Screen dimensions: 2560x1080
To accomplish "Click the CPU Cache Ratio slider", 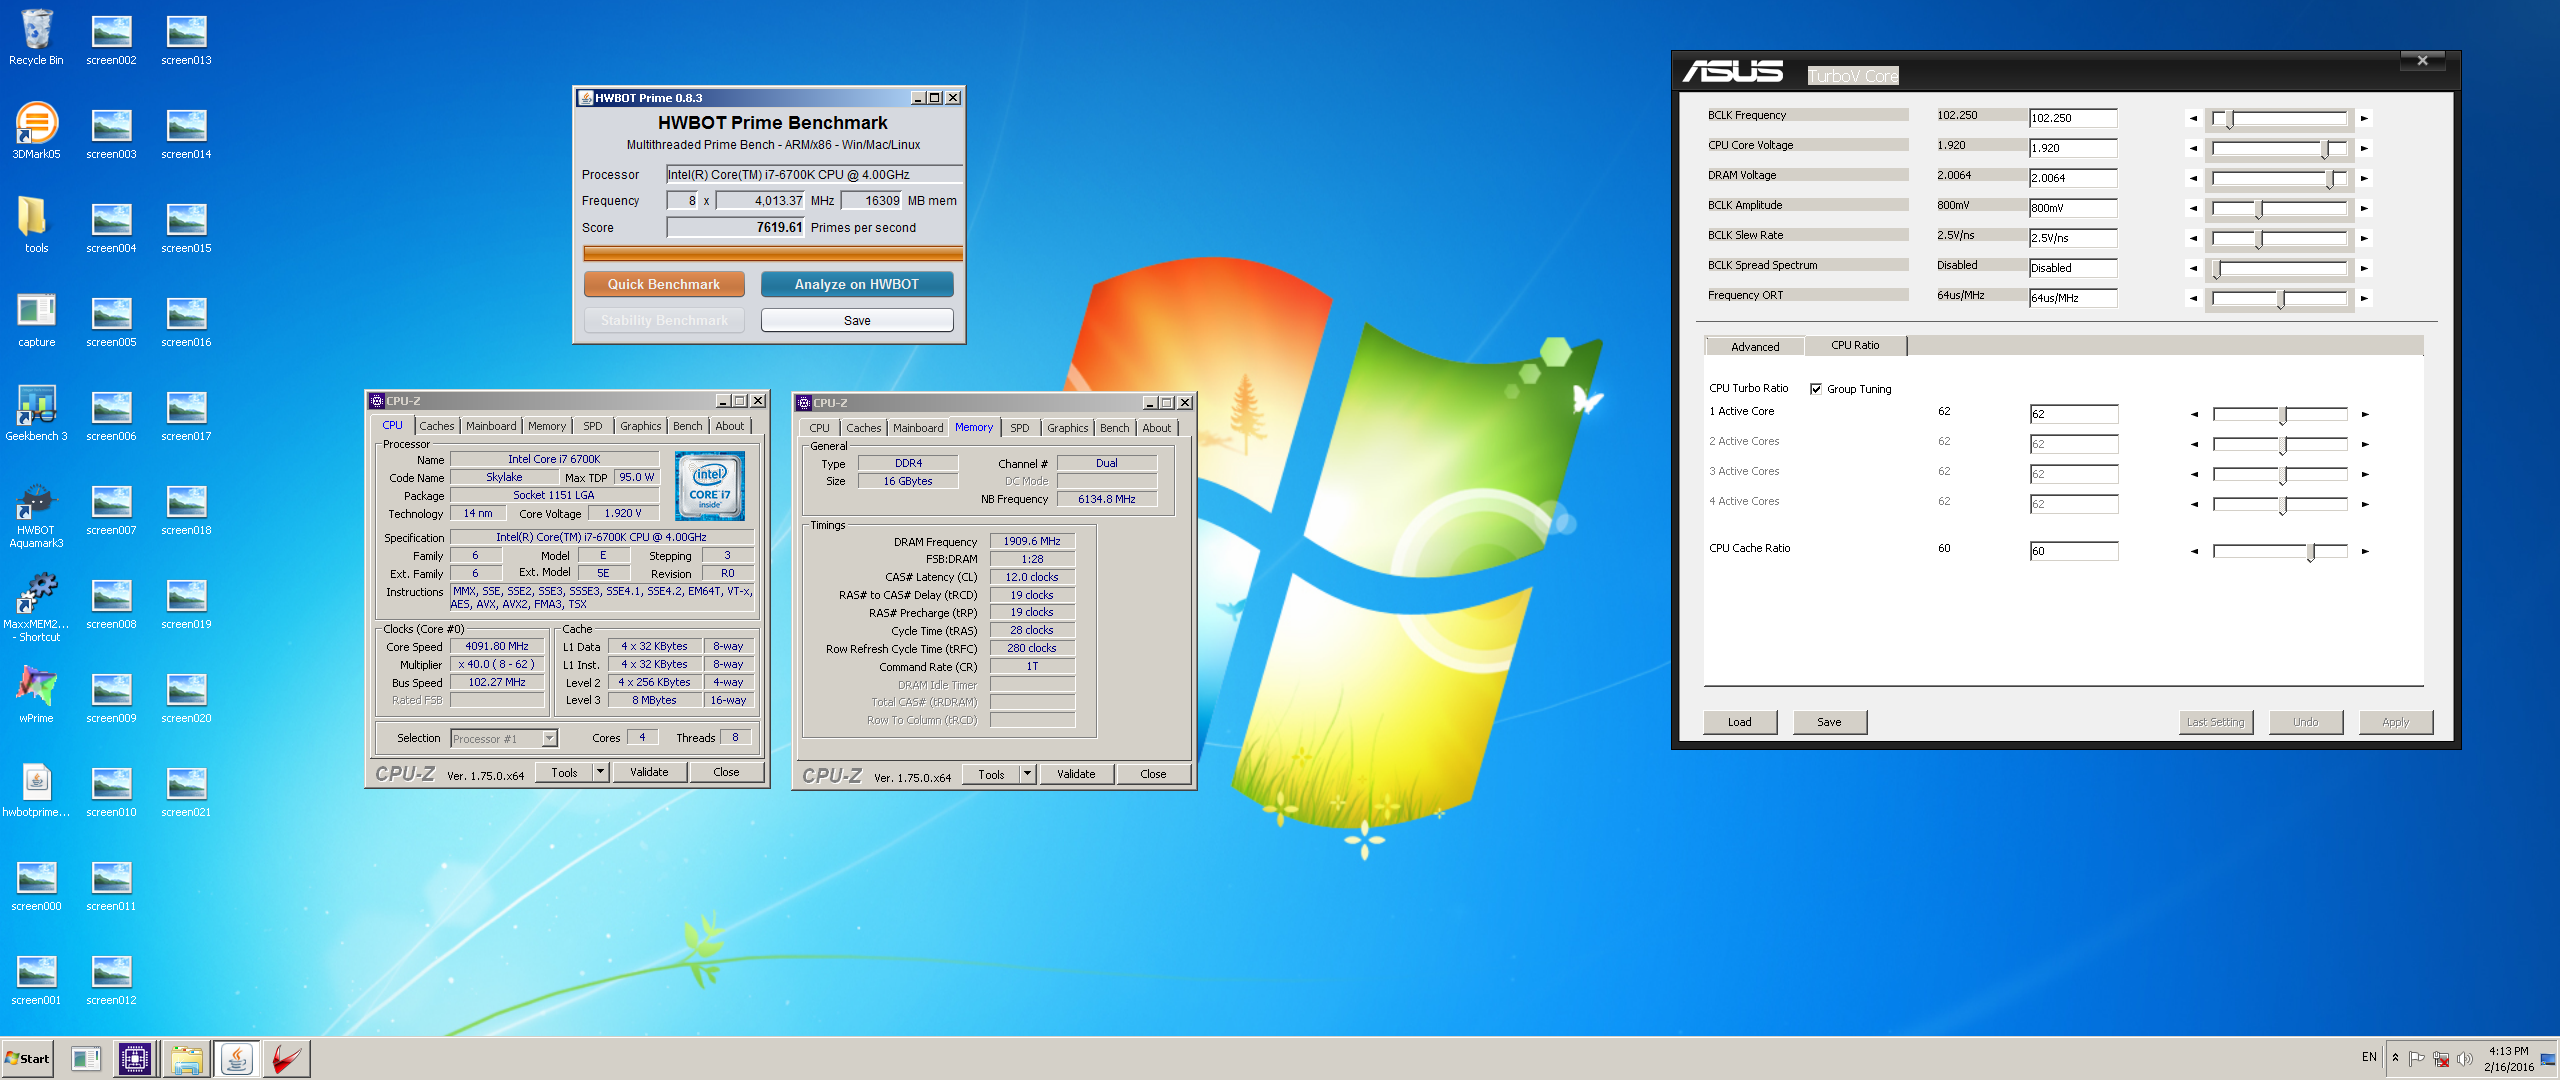I will point(2280,551).
